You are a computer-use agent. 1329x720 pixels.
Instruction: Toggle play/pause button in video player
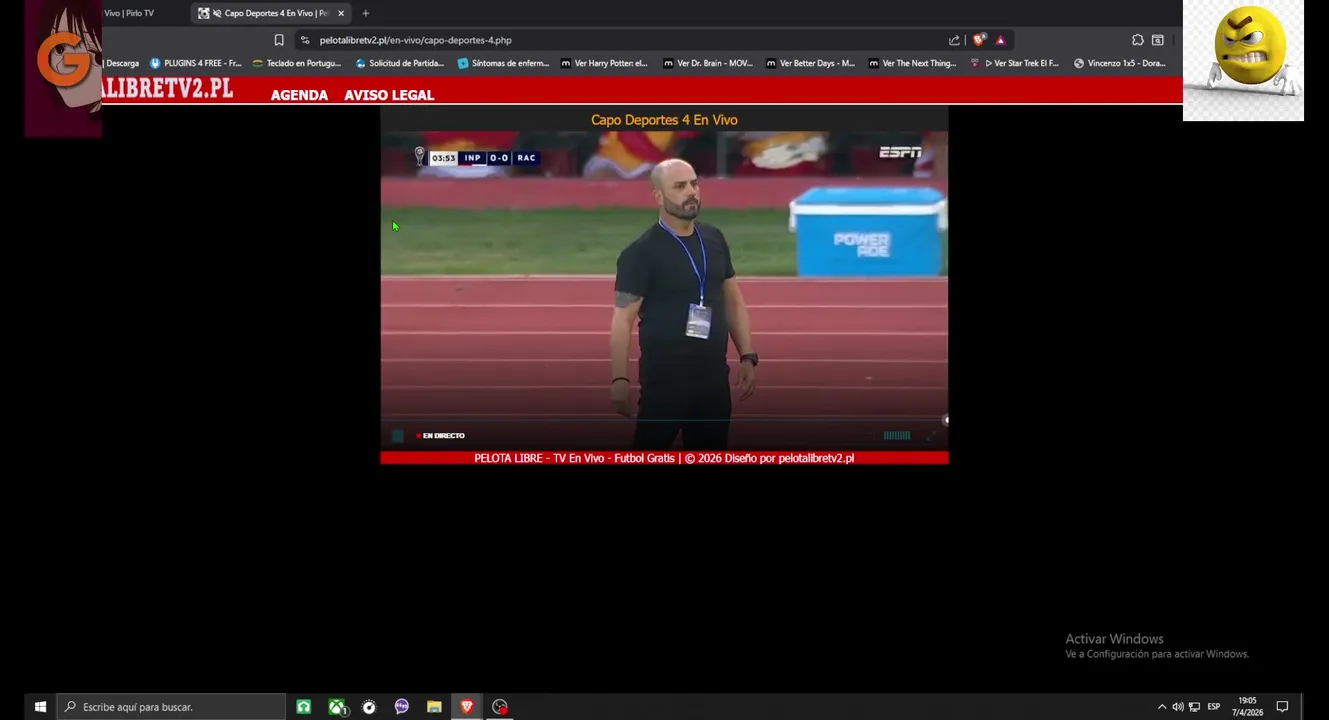coord(397,435)
